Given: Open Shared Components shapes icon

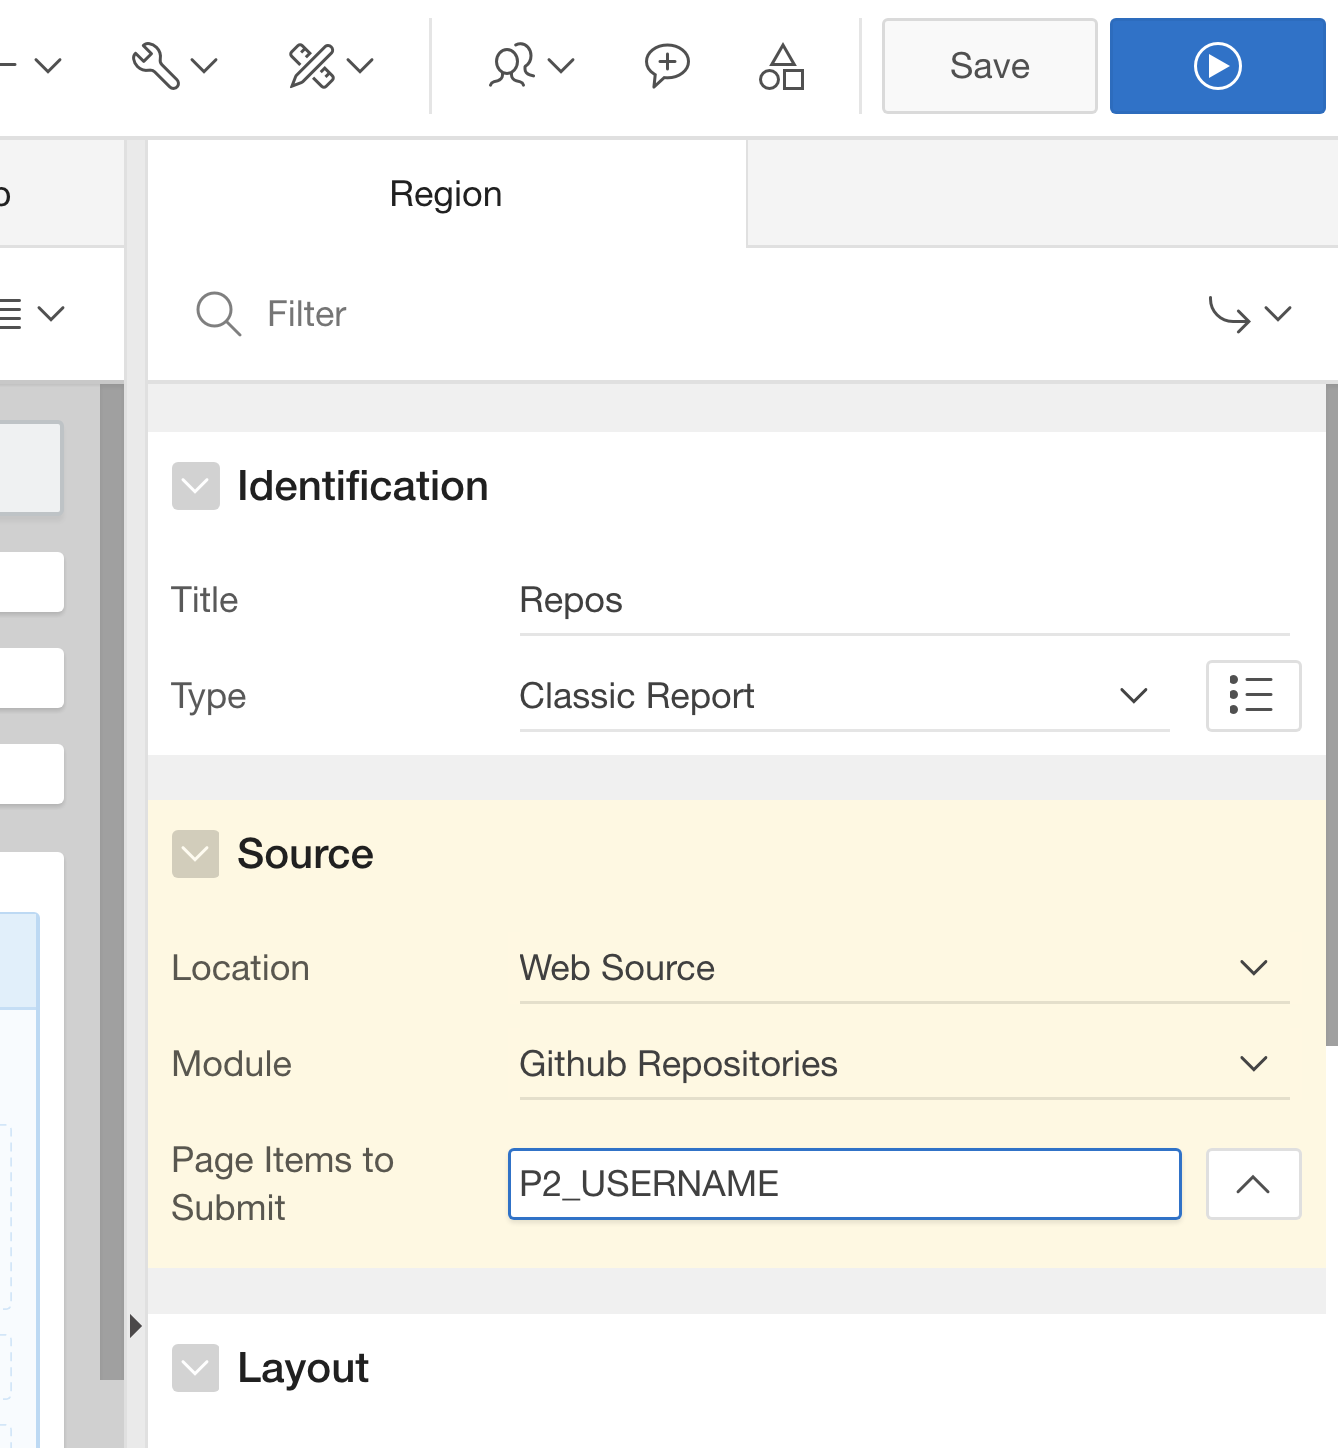Looking at the screenshot, I should 781,66.
